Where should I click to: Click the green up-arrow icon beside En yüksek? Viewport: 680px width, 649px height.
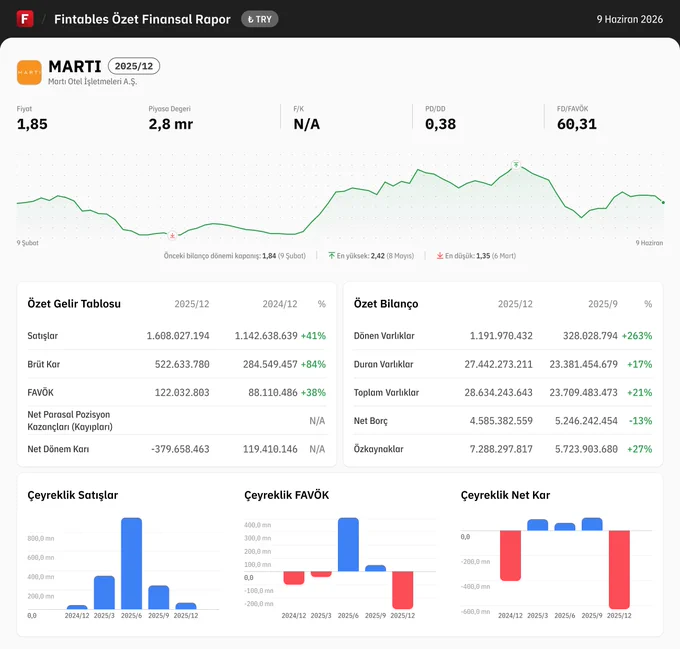pos(332,256)
